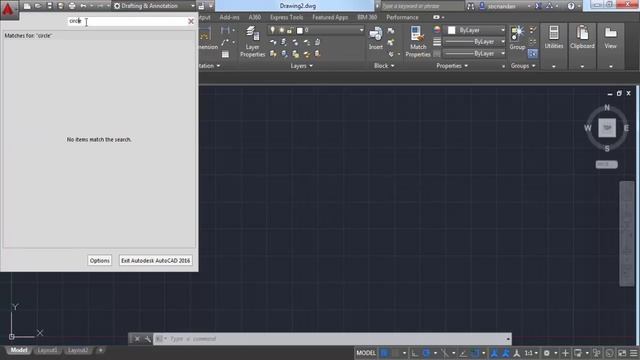Open the Performance ribbon tab
640x360 pixels.
pos(402,17)
